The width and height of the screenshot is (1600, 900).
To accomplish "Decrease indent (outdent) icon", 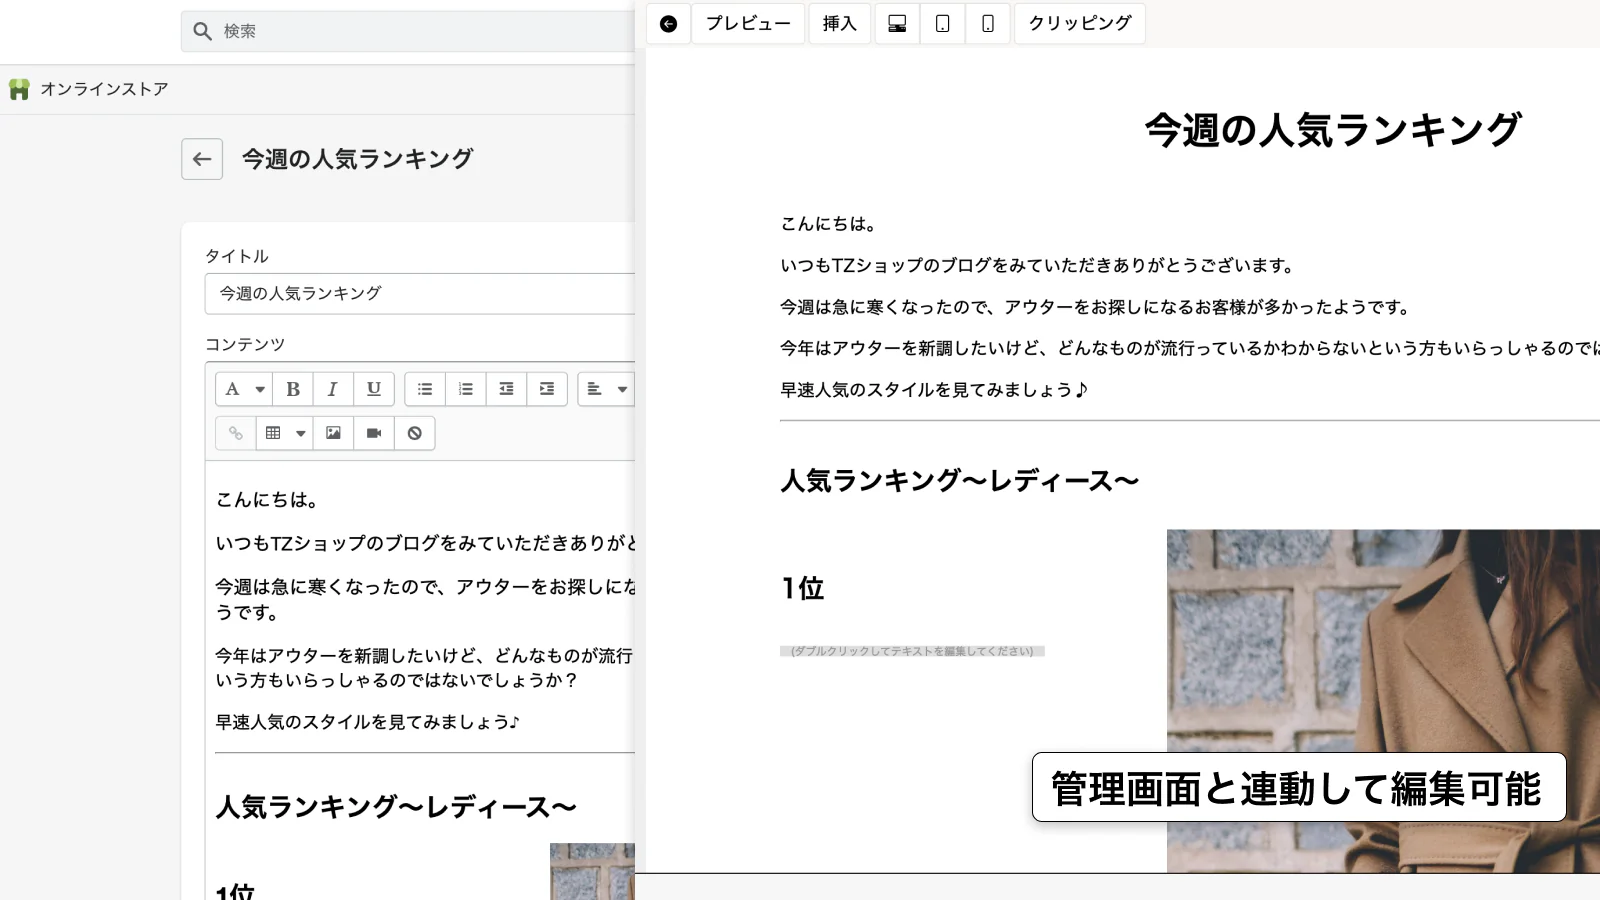I will (507, 389).
